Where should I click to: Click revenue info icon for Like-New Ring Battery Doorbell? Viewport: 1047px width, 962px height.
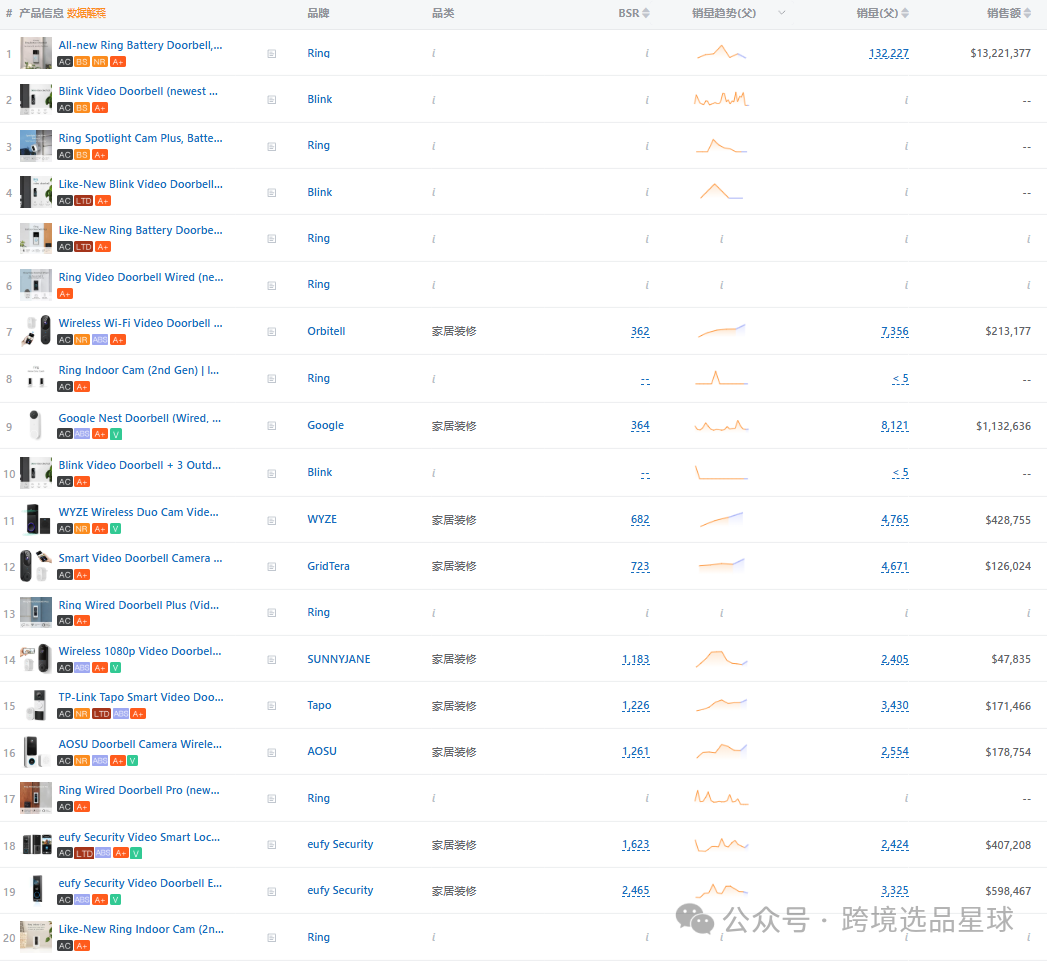1028,239
